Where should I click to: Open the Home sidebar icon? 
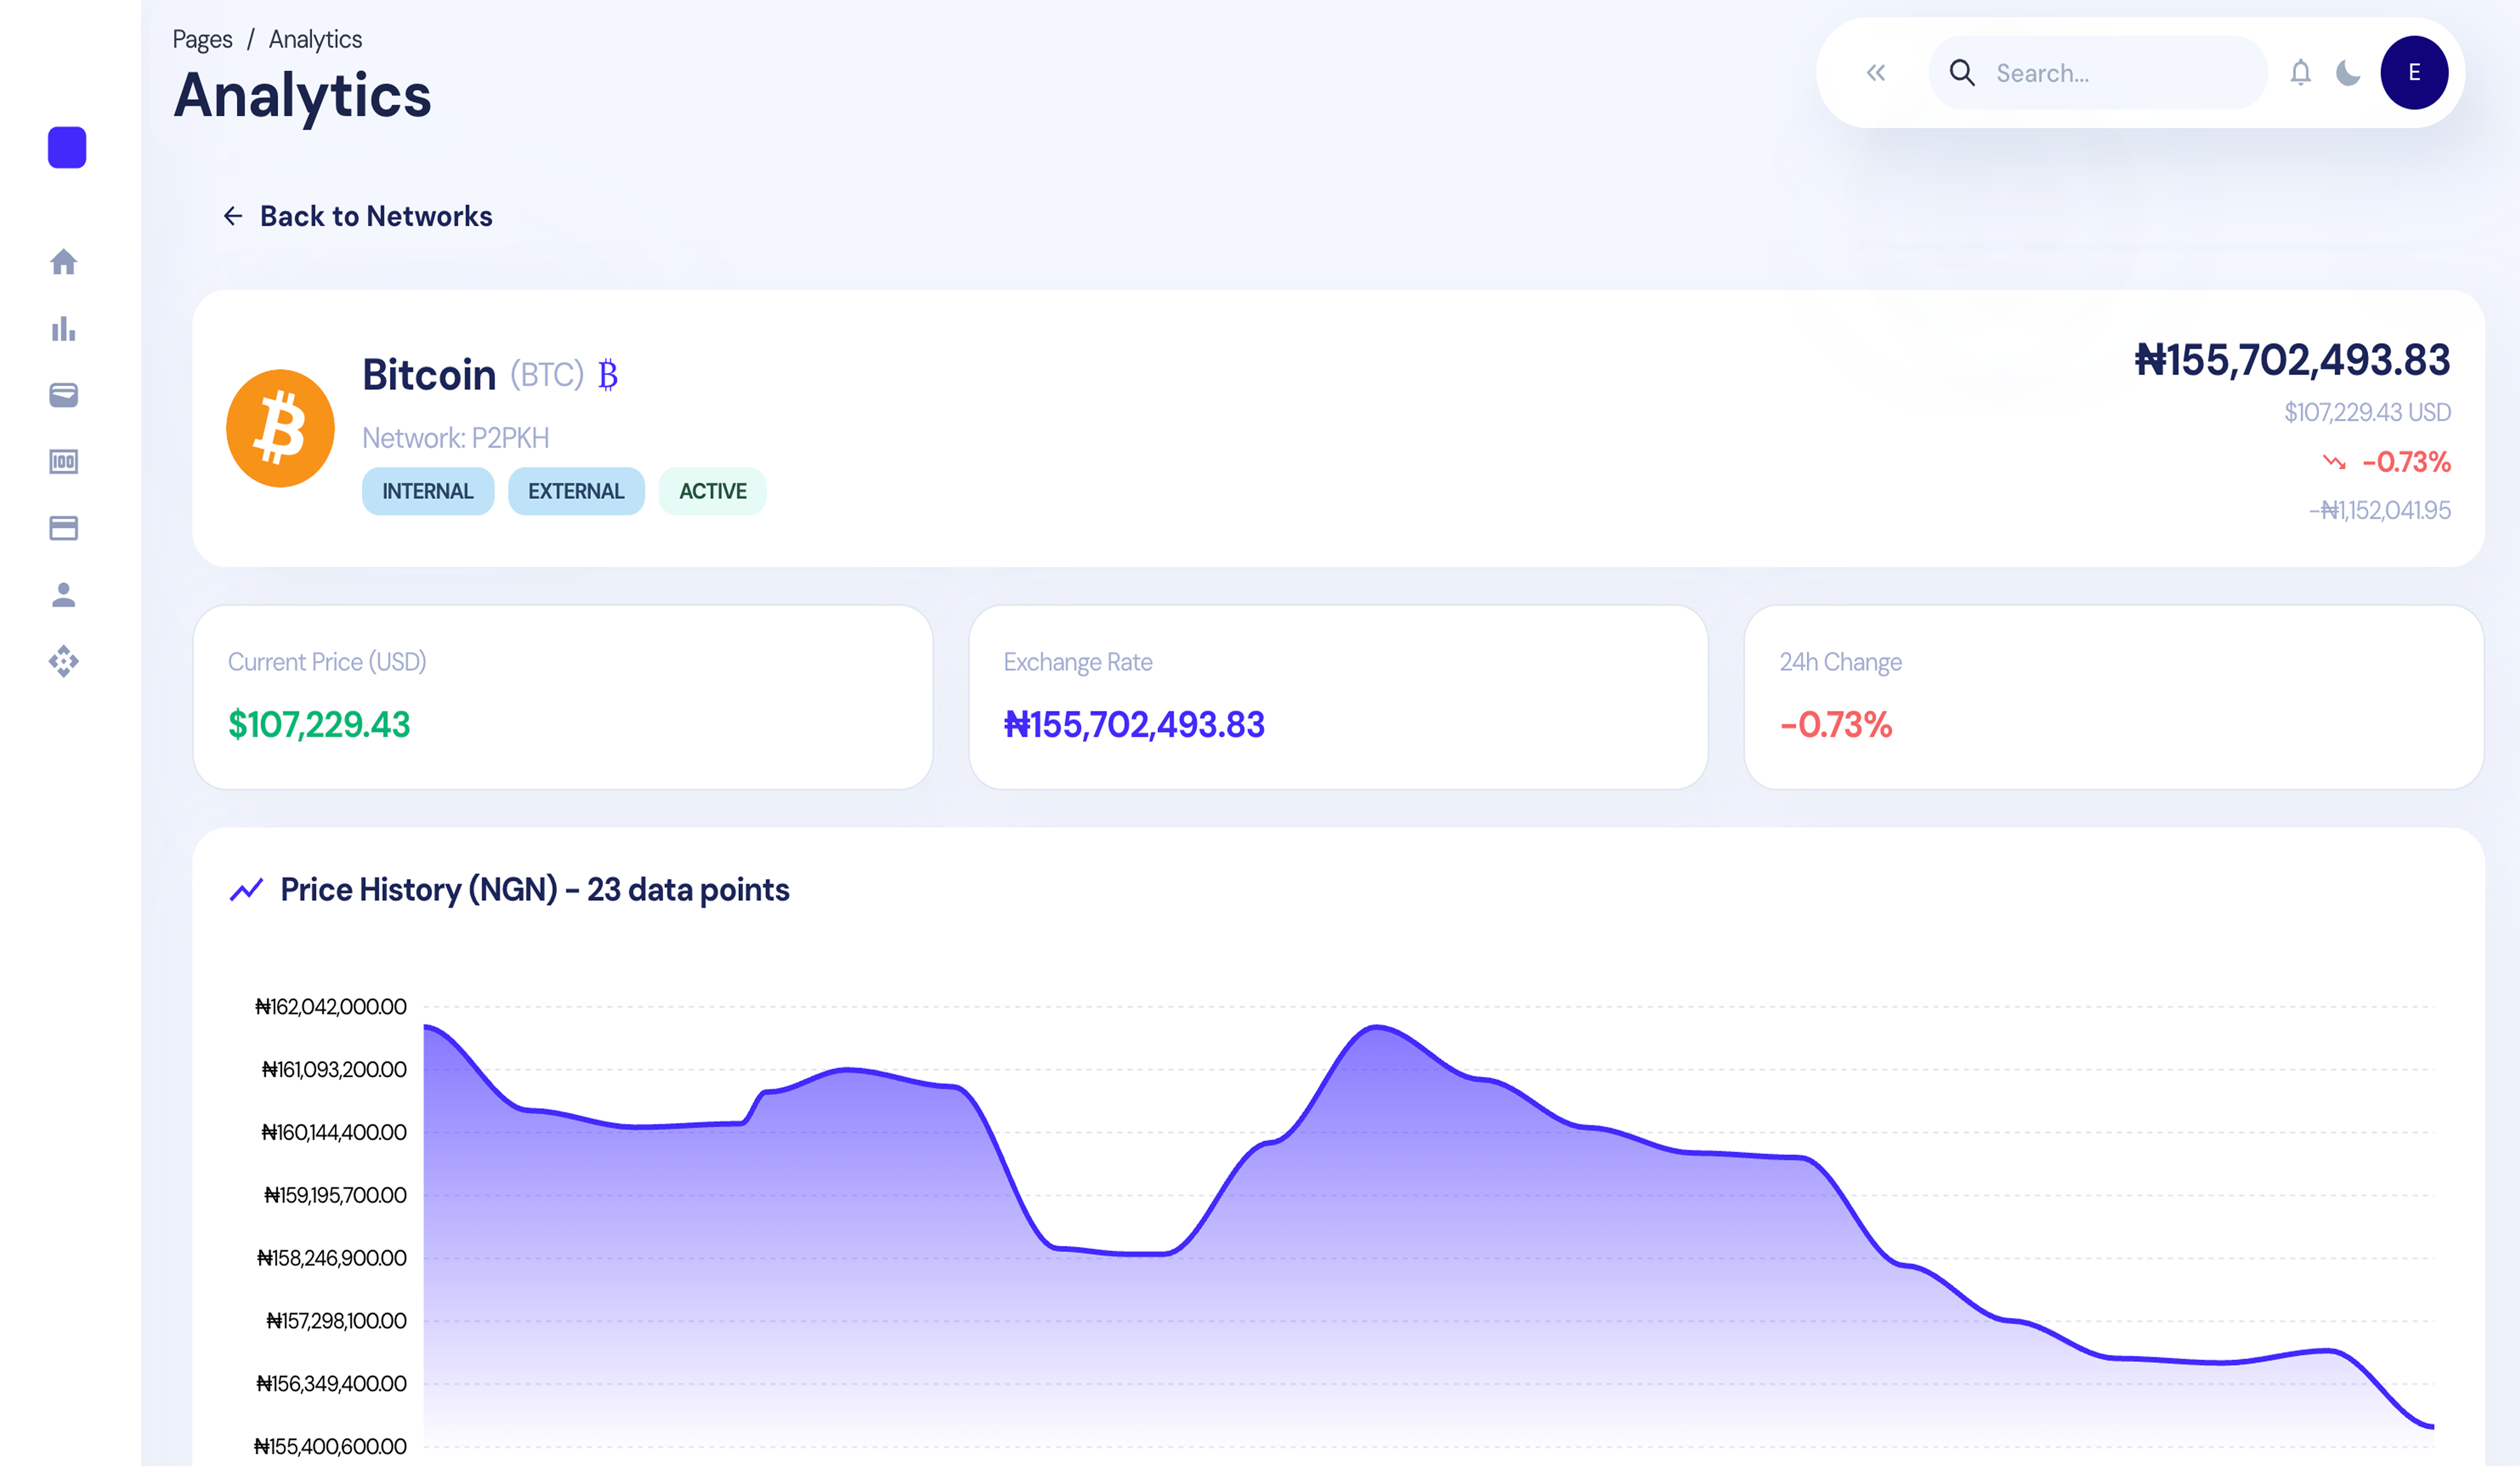click(x=64, y=262)
